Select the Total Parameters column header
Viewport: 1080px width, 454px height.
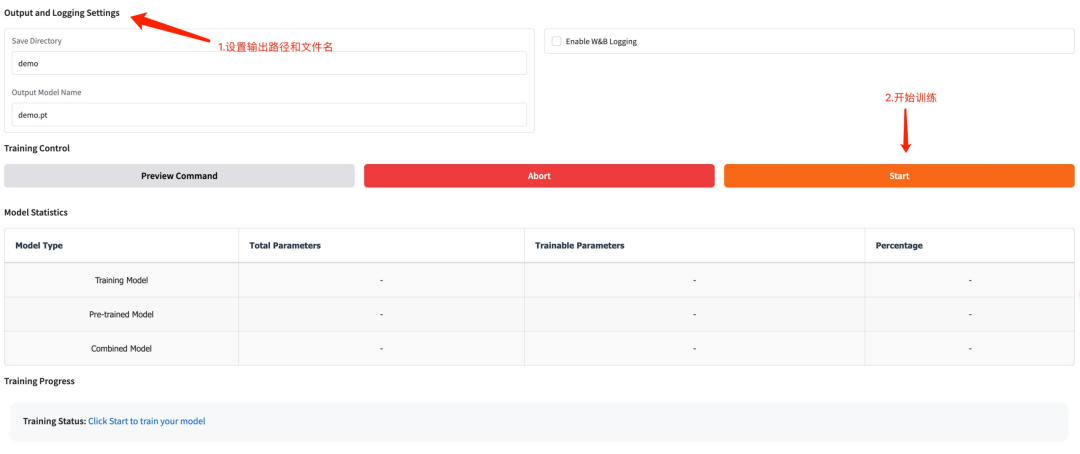pos(285,245)
